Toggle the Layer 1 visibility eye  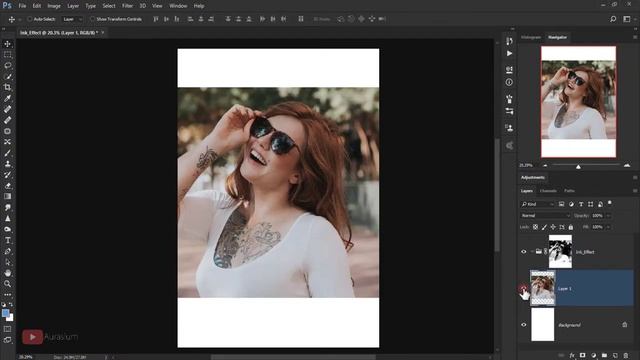(524, 289)
